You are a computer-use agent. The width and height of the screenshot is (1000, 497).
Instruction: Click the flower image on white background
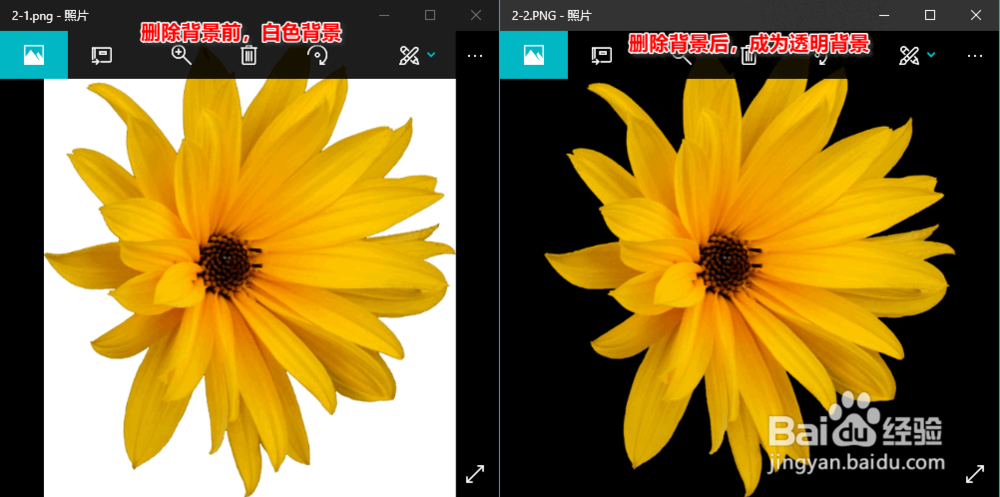[x=249, y=287]
